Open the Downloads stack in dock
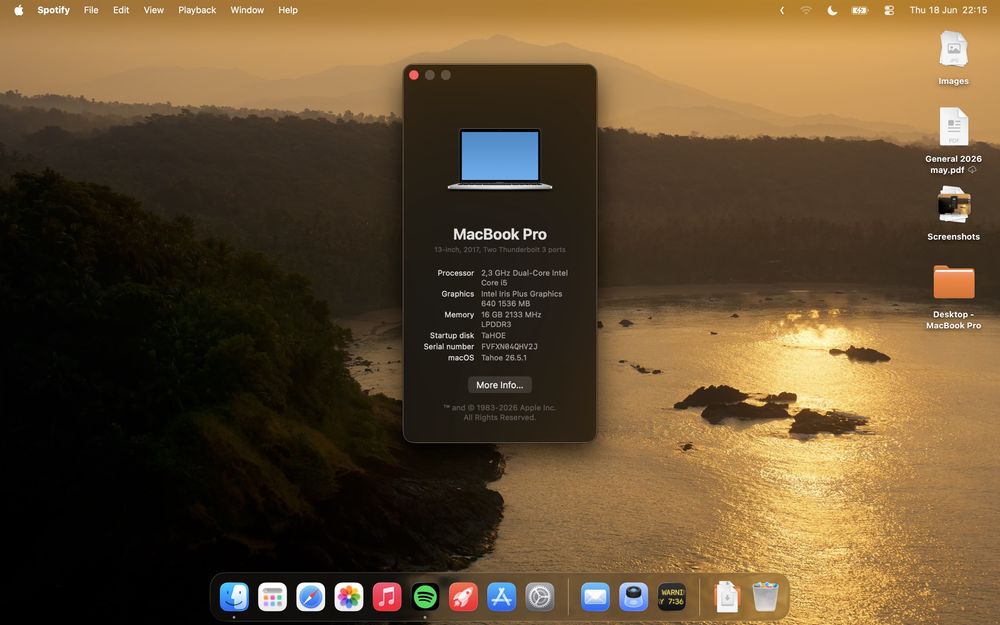The width and height of the screenshot is (1000, 625). pyautogui.click(x=726, y=597)
